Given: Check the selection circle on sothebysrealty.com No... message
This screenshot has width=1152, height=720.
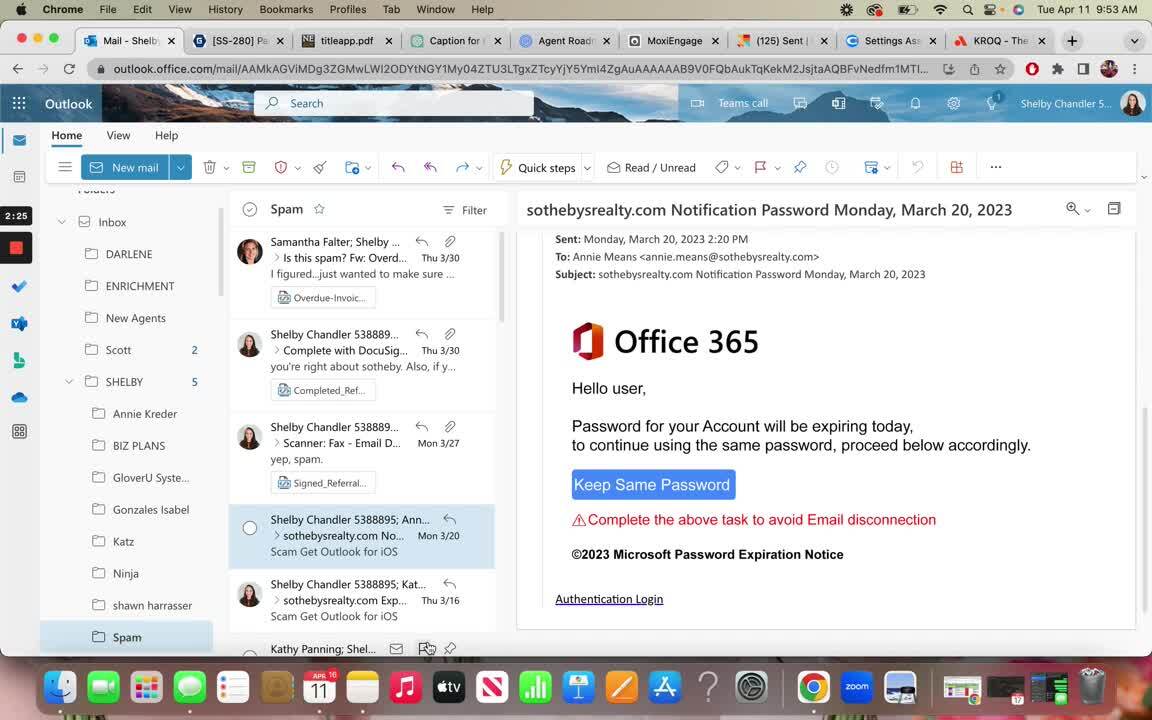Looking at the screenshot, I should tap(250, 528).
